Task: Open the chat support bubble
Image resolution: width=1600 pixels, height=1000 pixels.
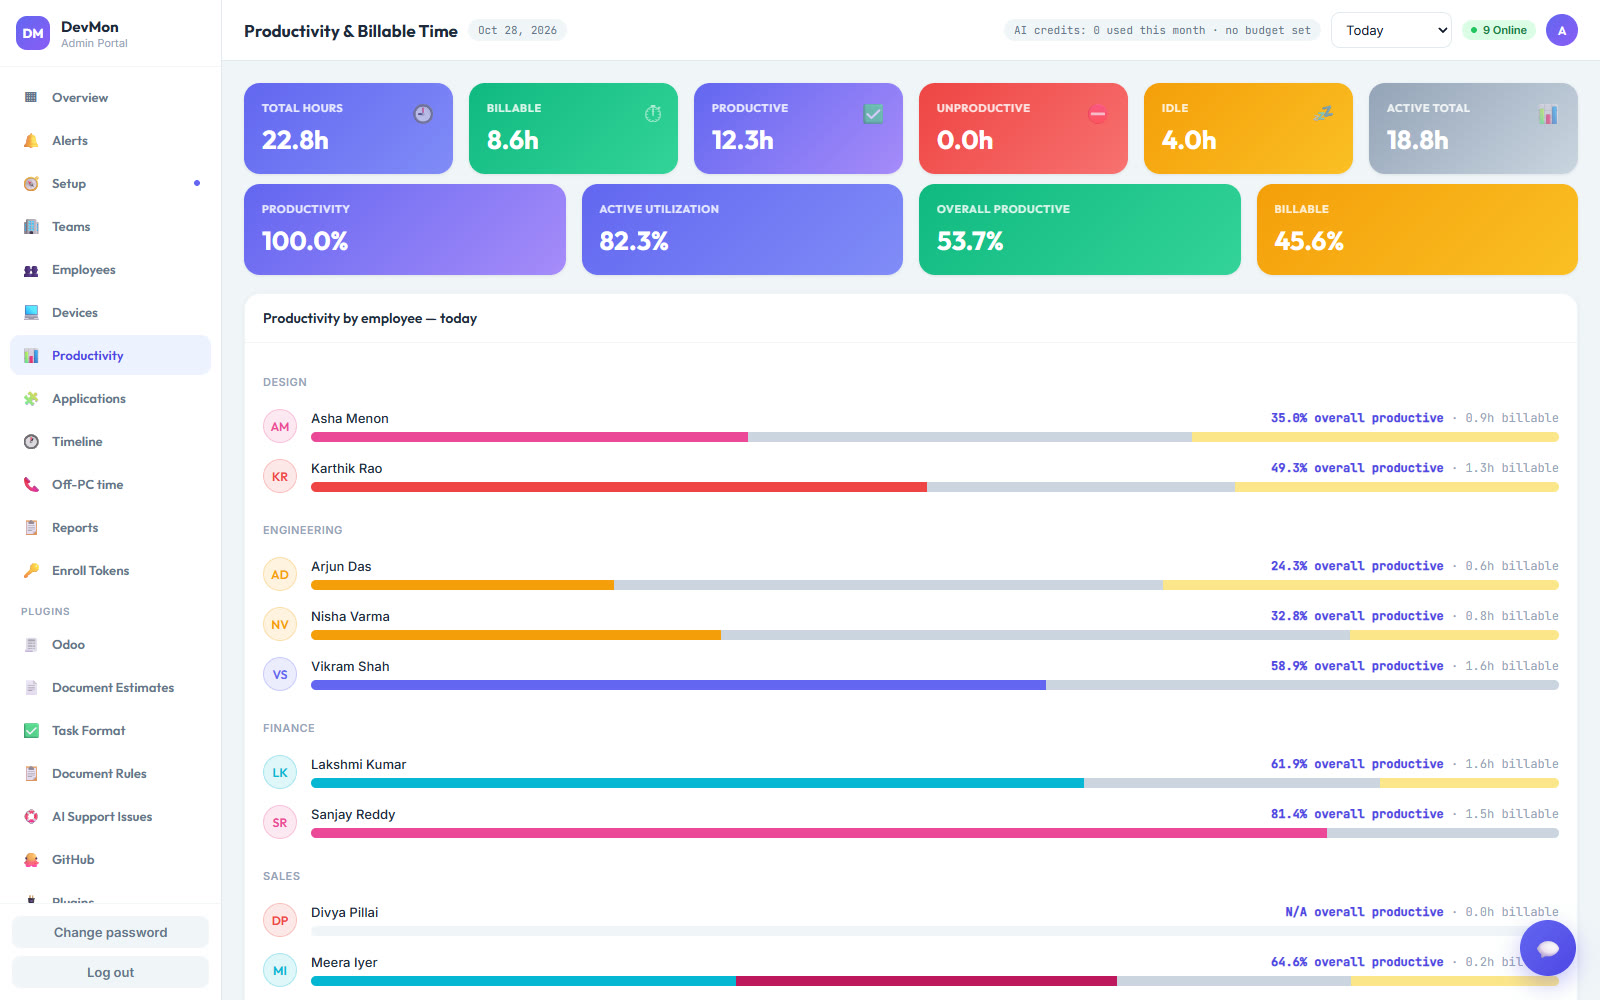Action: [x=1548, y=948]
